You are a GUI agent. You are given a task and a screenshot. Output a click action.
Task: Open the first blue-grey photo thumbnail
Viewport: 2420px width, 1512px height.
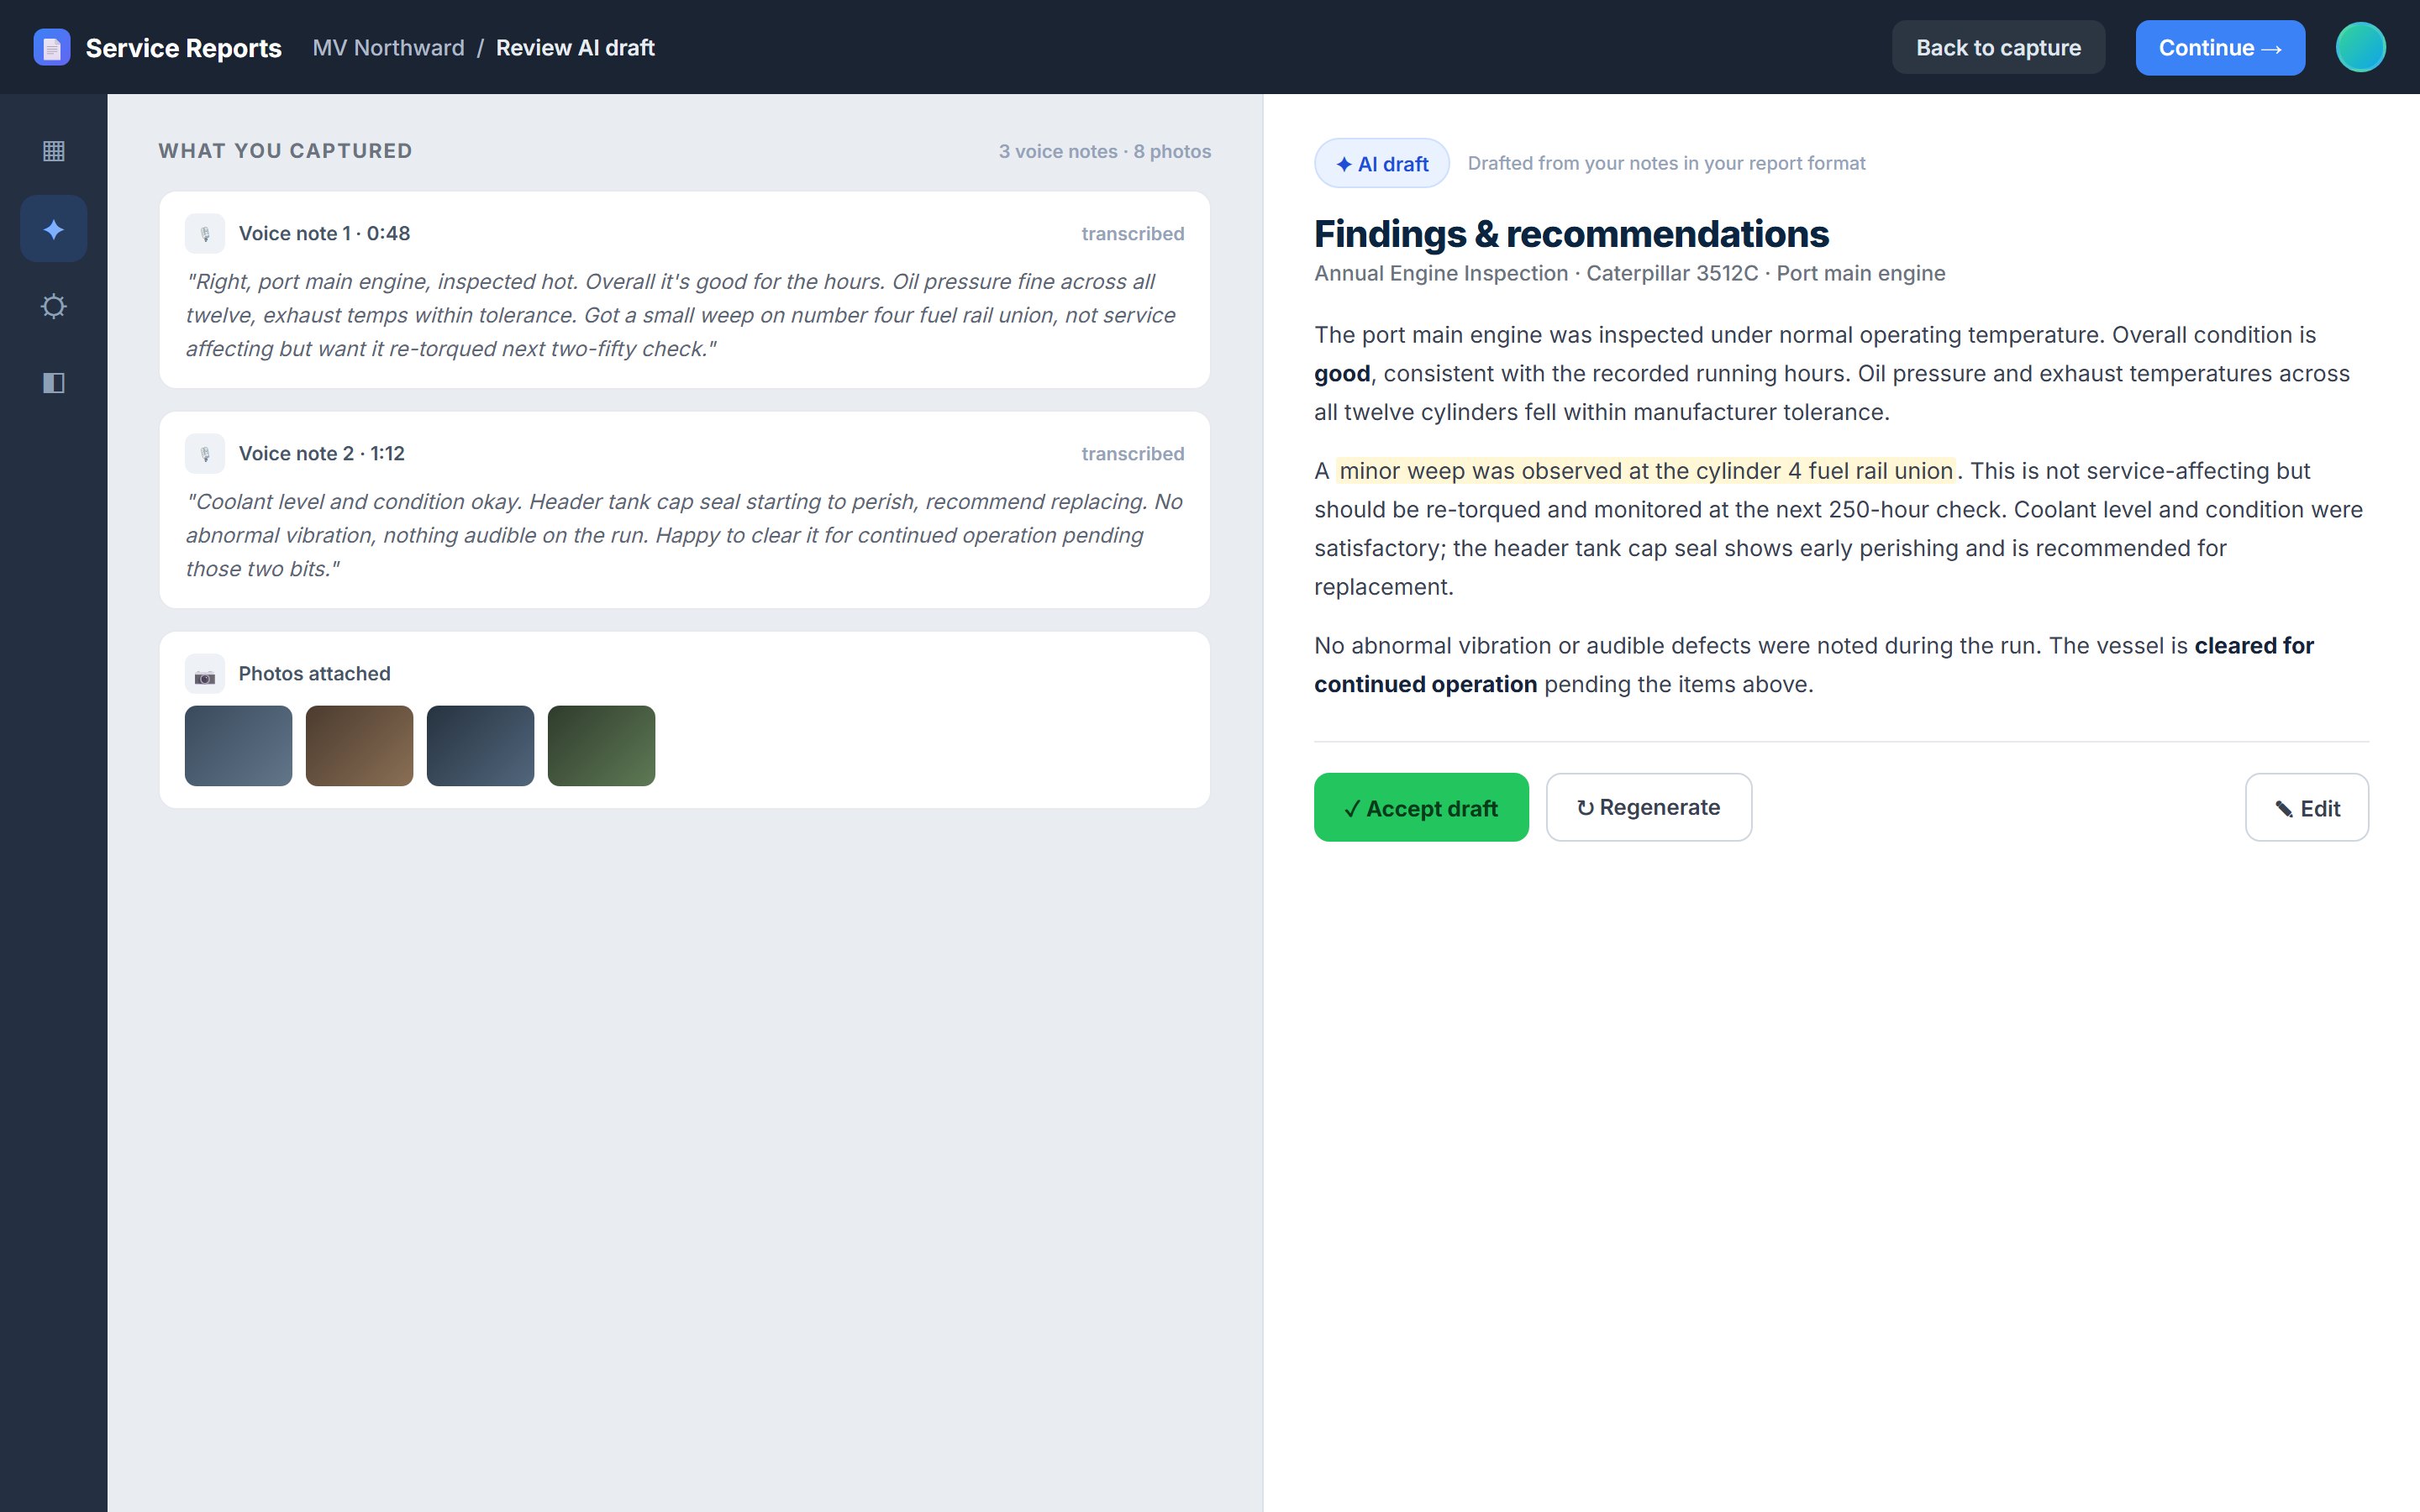pos(239,746)
